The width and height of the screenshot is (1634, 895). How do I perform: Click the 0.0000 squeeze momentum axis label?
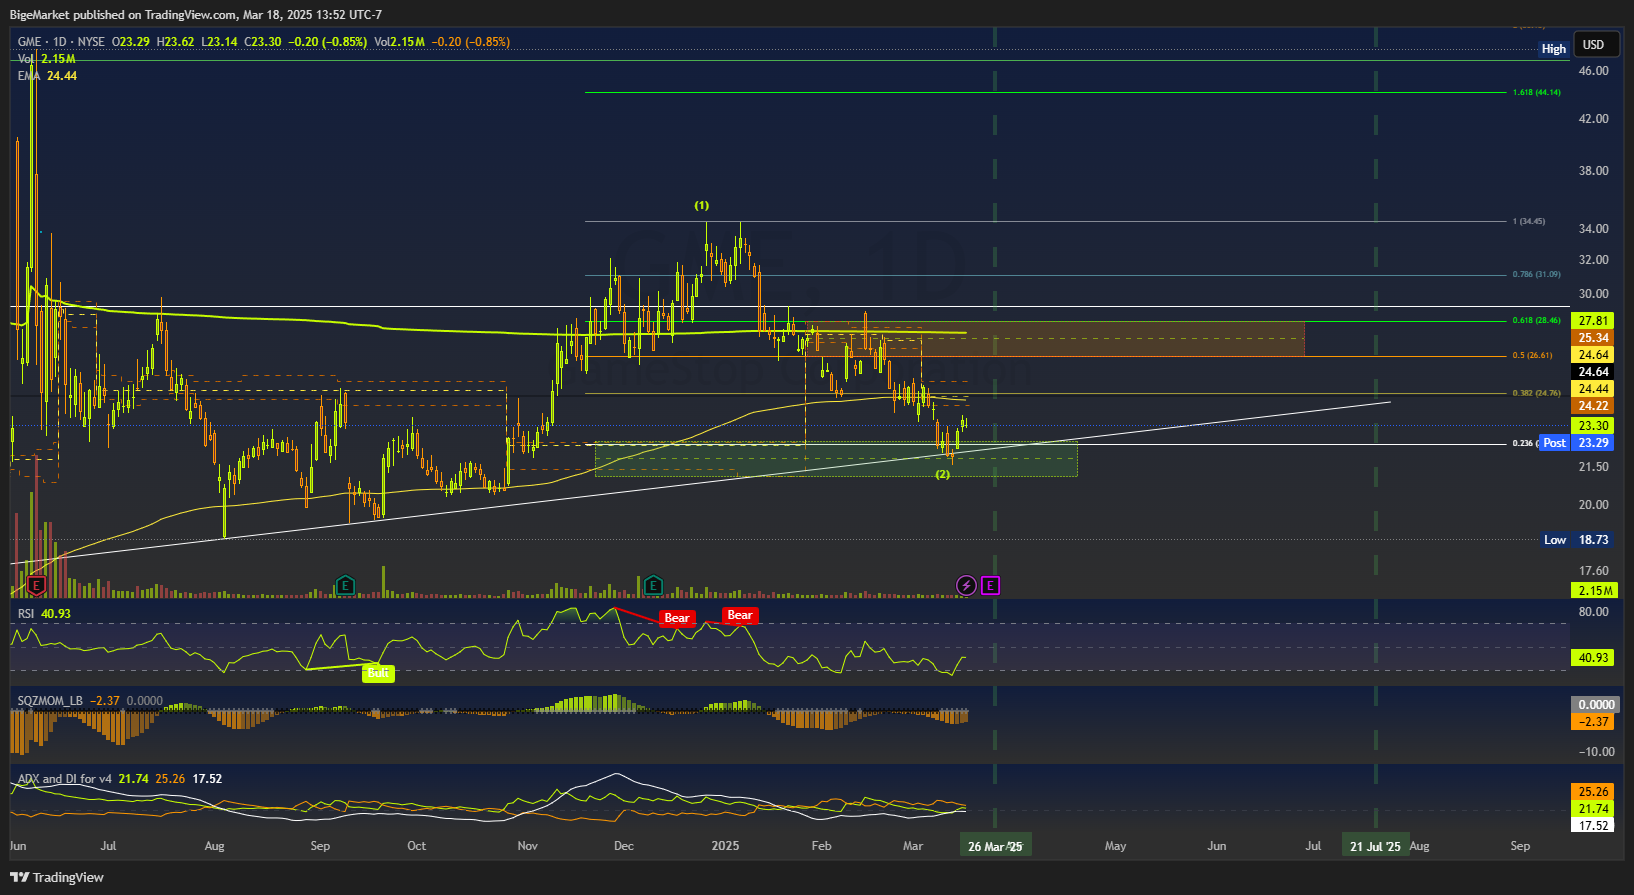pos(1595,705)
